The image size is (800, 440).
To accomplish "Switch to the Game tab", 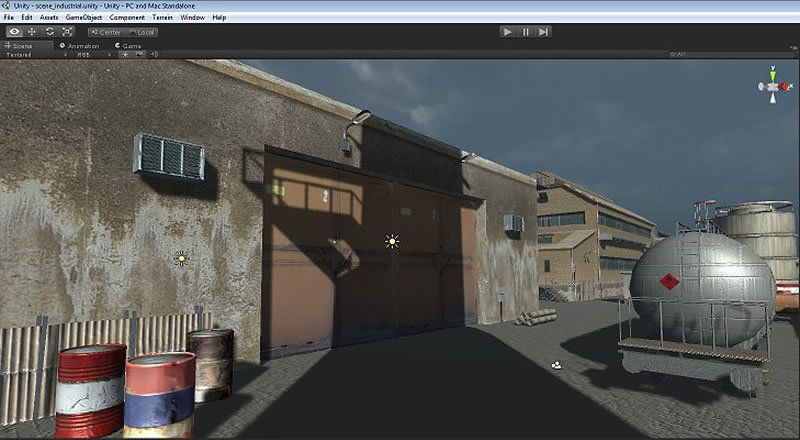I will (x=129, y=46).
